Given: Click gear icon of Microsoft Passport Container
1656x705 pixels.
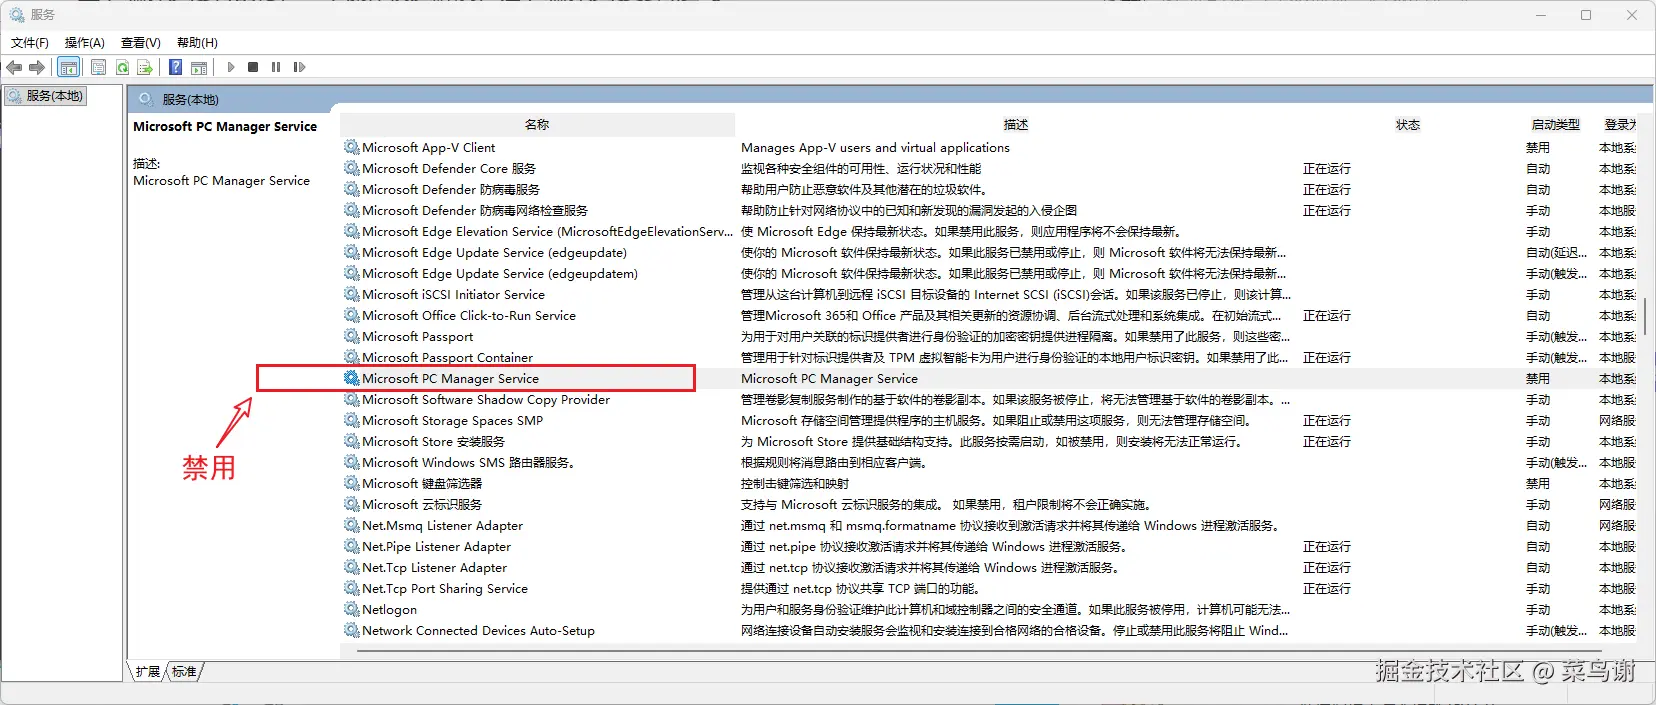Looking at the screenshot, I should coord(352,357).
